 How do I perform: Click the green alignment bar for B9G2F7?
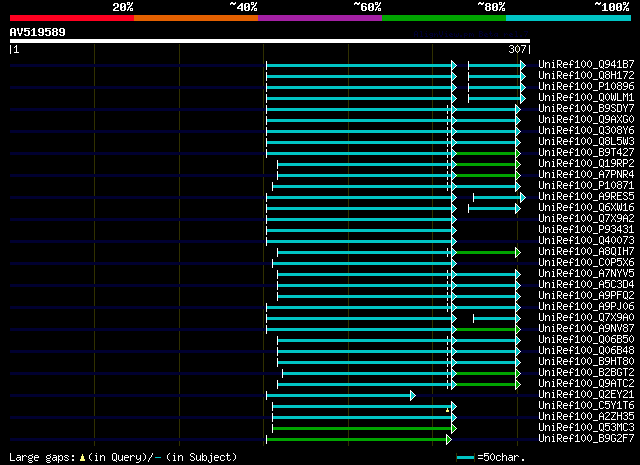point(357,439)
